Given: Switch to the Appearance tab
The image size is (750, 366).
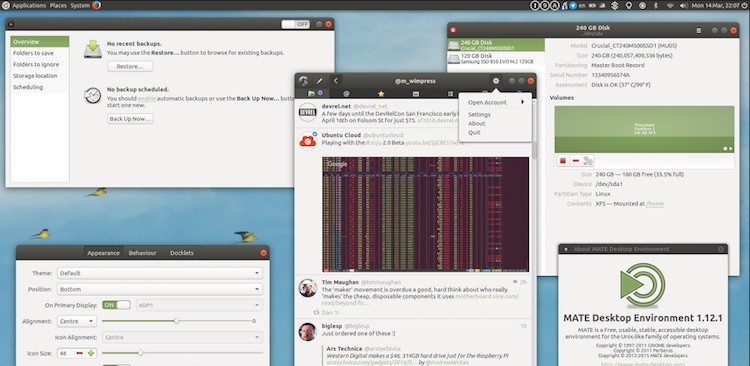Looking at the screenshot, I should (x=103, y=253).
